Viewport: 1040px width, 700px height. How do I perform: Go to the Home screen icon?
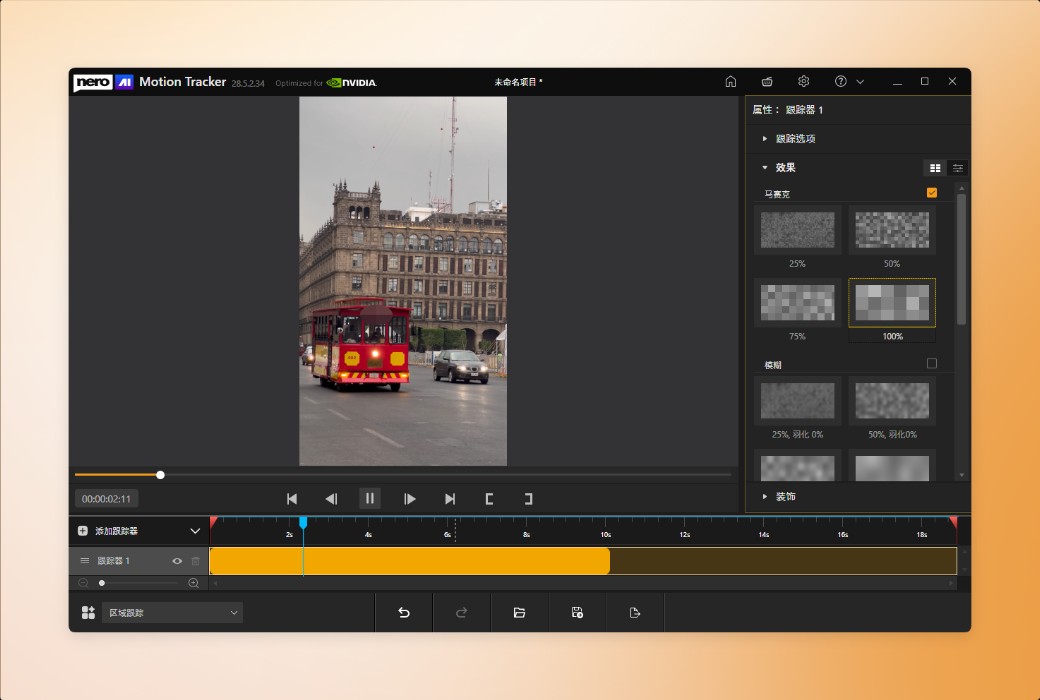click(x=731, y=81)
